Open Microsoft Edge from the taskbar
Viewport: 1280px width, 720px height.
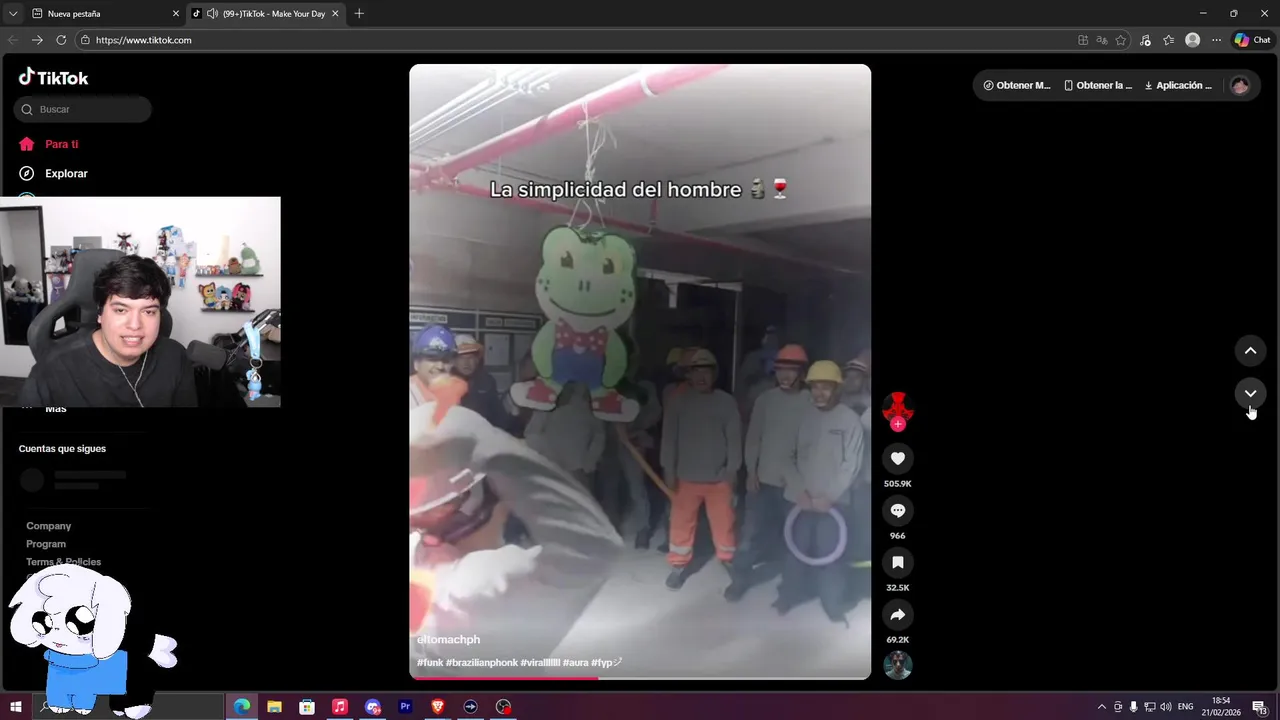tap(242, 707)
